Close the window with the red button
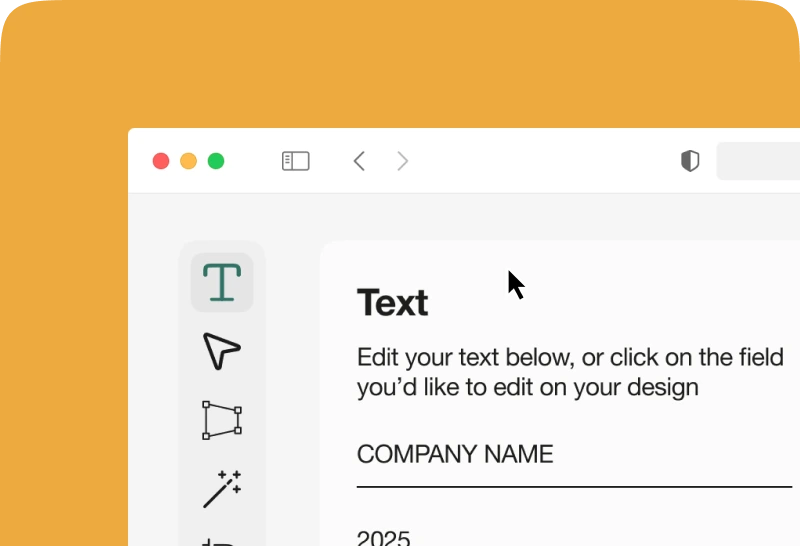Image resolution: width=800 pixels, height=546 pixels. pos(160,161)
